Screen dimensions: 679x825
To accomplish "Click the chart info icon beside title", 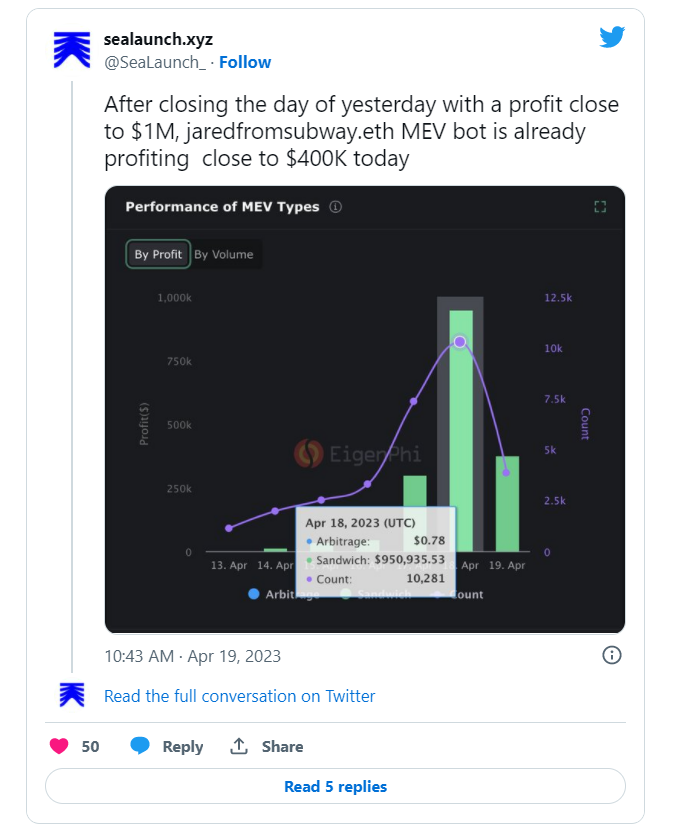I will click(336, 207).
